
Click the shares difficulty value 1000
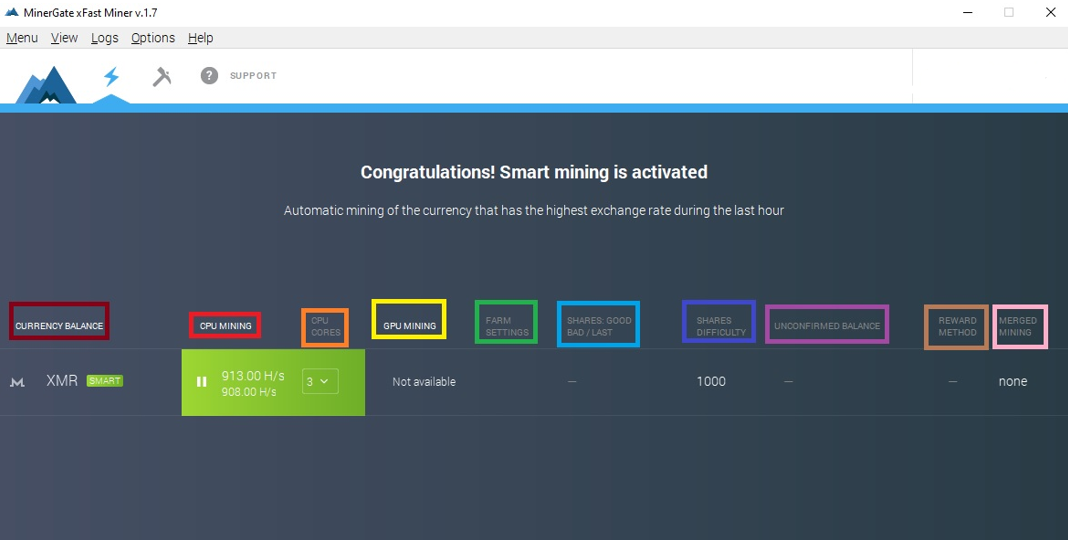click(711, 381)
